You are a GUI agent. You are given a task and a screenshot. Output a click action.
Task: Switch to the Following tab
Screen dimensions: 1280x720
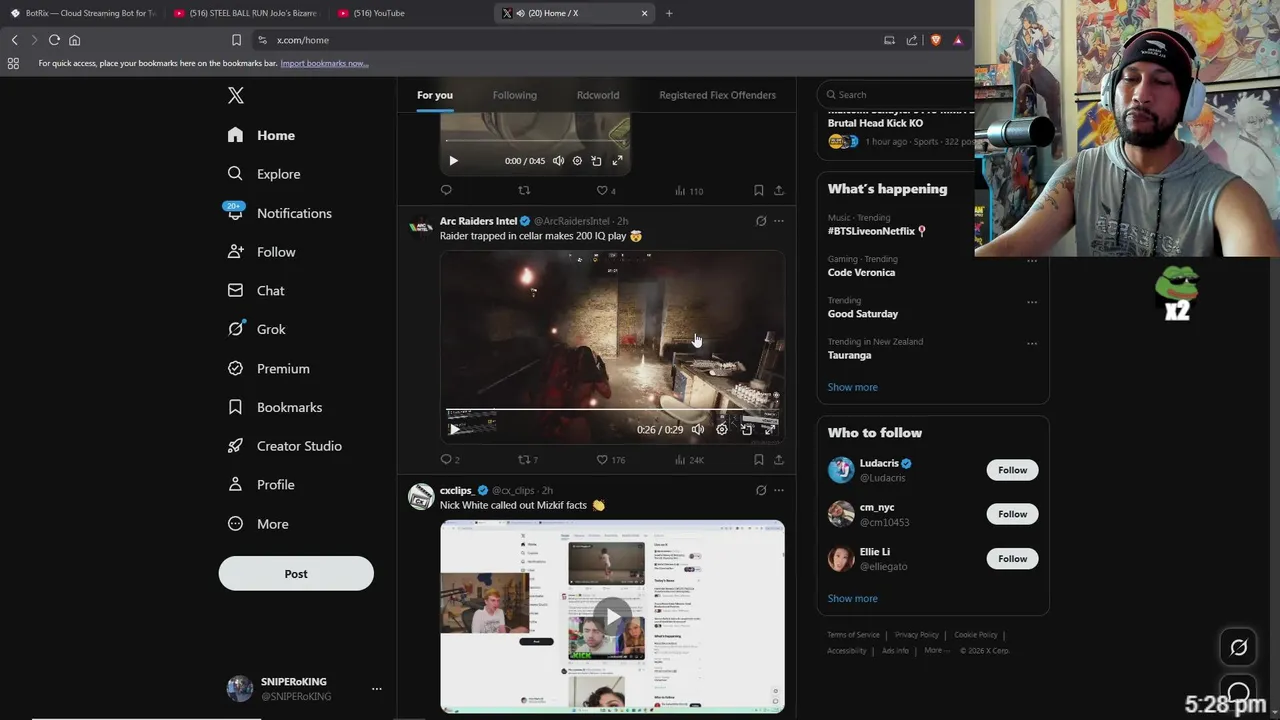point(515,95)
